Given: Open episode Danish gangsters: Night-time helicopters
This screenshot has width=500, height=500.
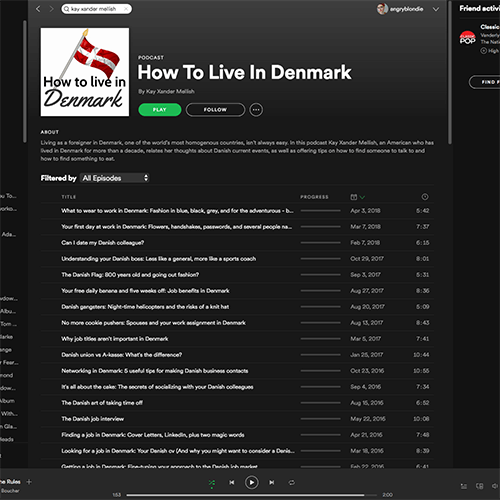Looking at the screenshot, I should (x=145, y=307).
